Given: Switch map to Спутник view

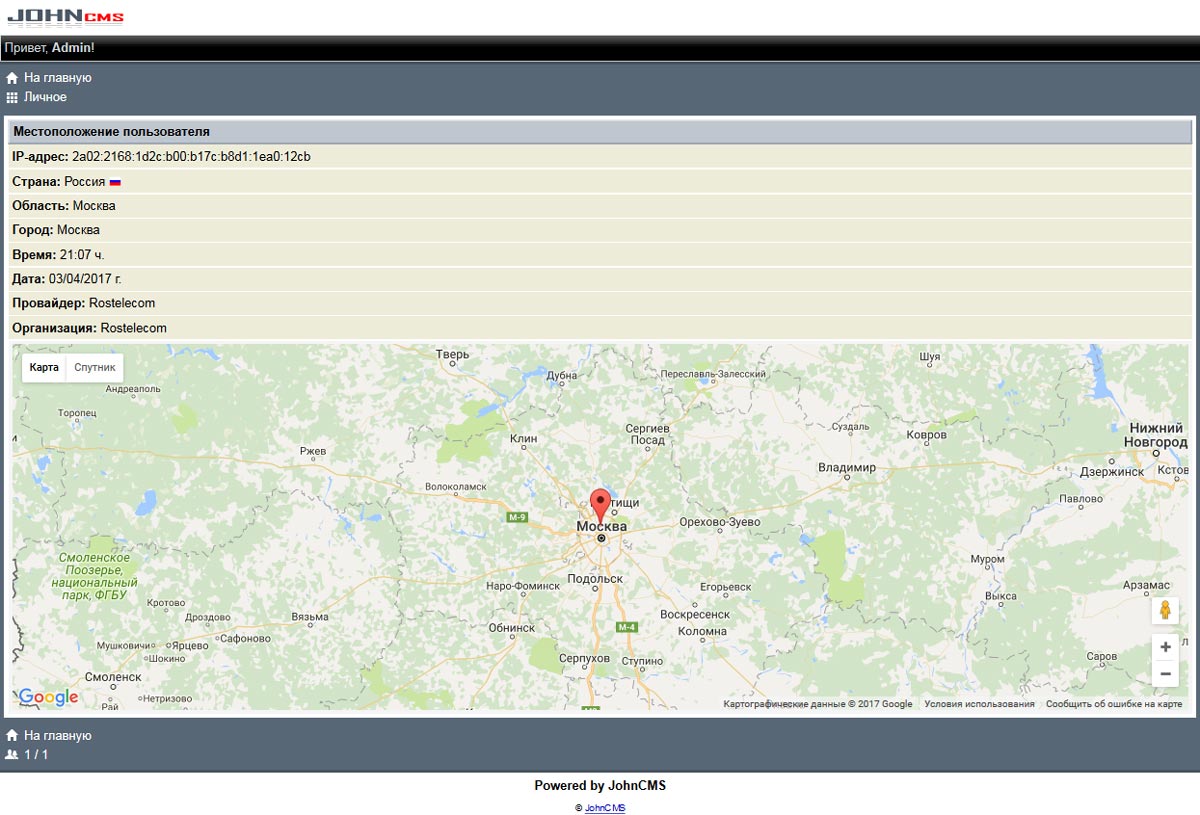Looking at the screenshot, I should click(x=95, y=368).
